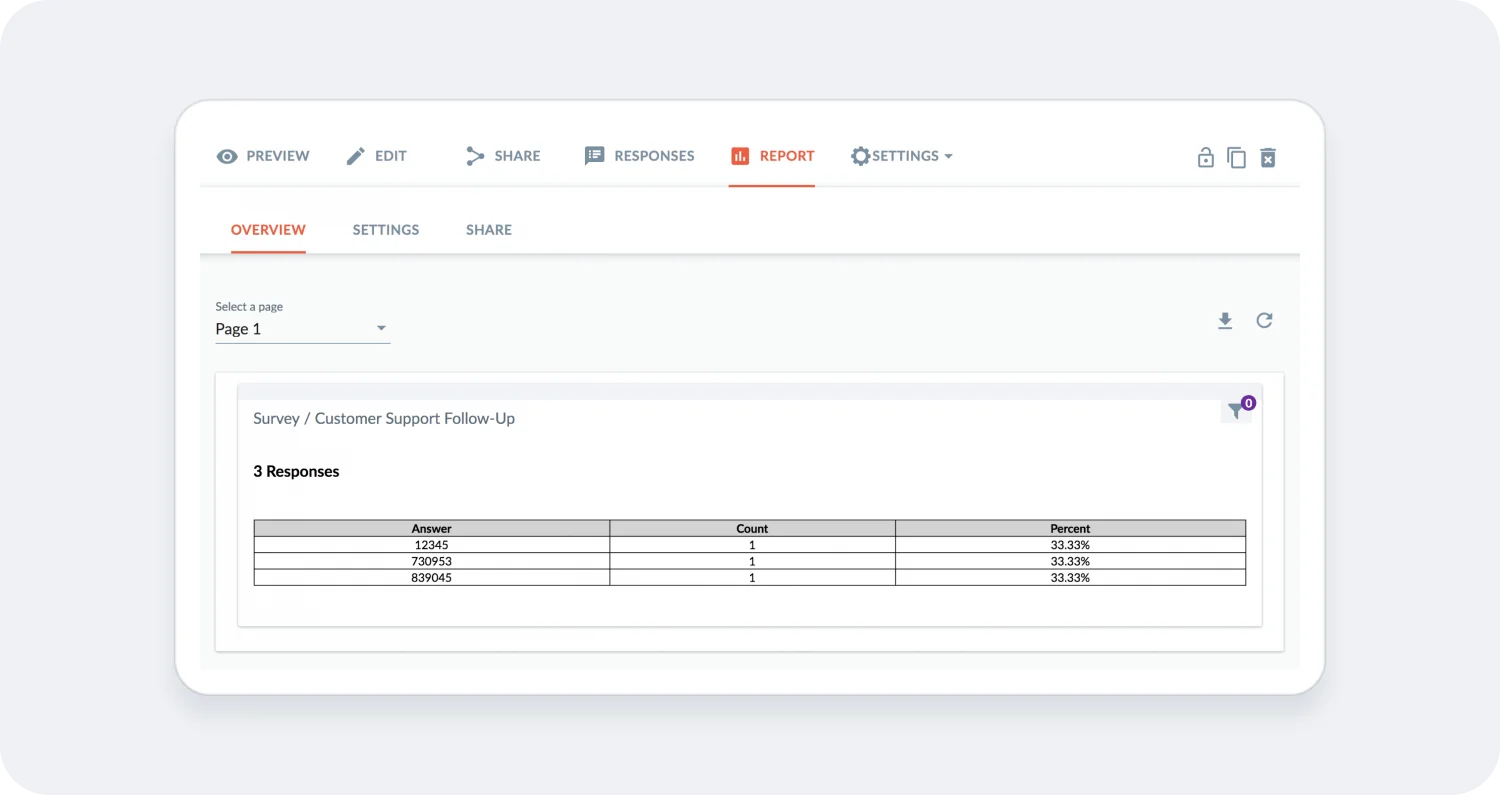
Task: Click the Count column header
Action: click(x=752, y=528)
